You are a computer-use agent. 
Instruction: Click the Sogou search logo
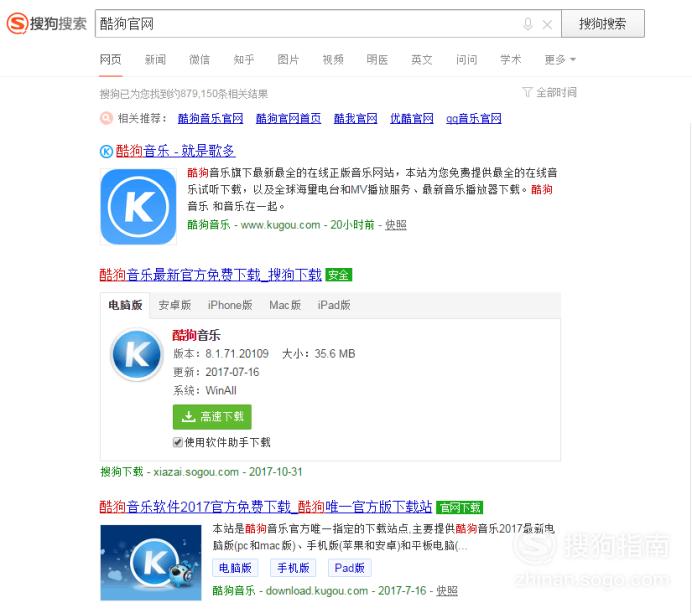pyautogui.click(x=46, y=23)
